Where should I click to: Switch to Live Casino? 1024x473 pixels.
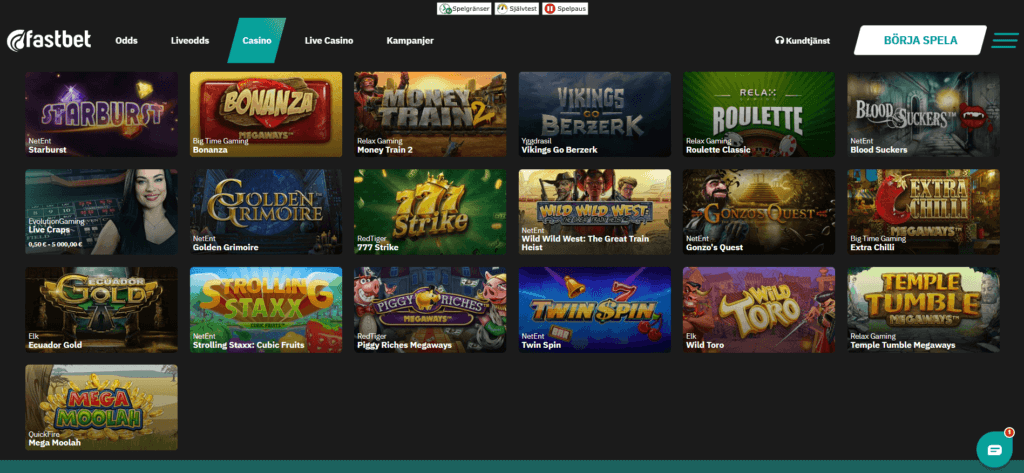click(x=328, y=41)
